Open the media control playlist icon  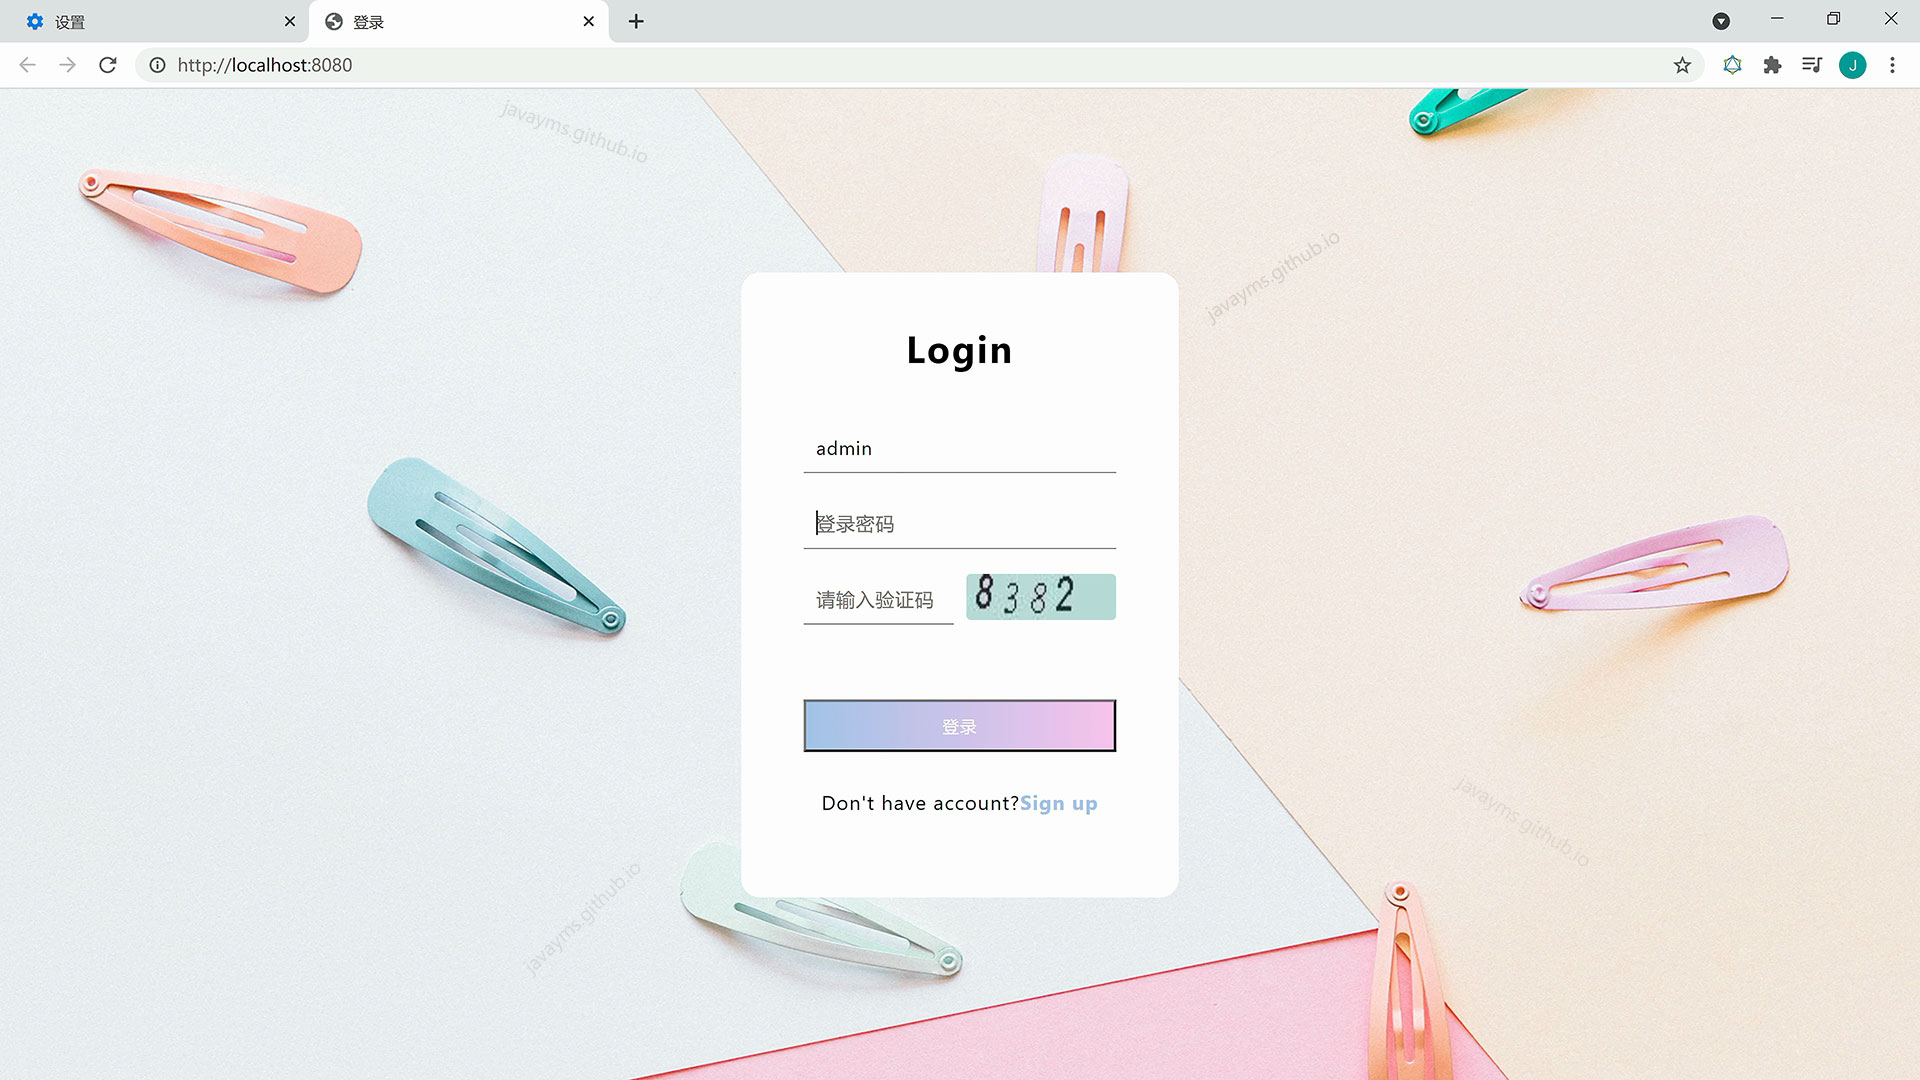click(1811, 65)
